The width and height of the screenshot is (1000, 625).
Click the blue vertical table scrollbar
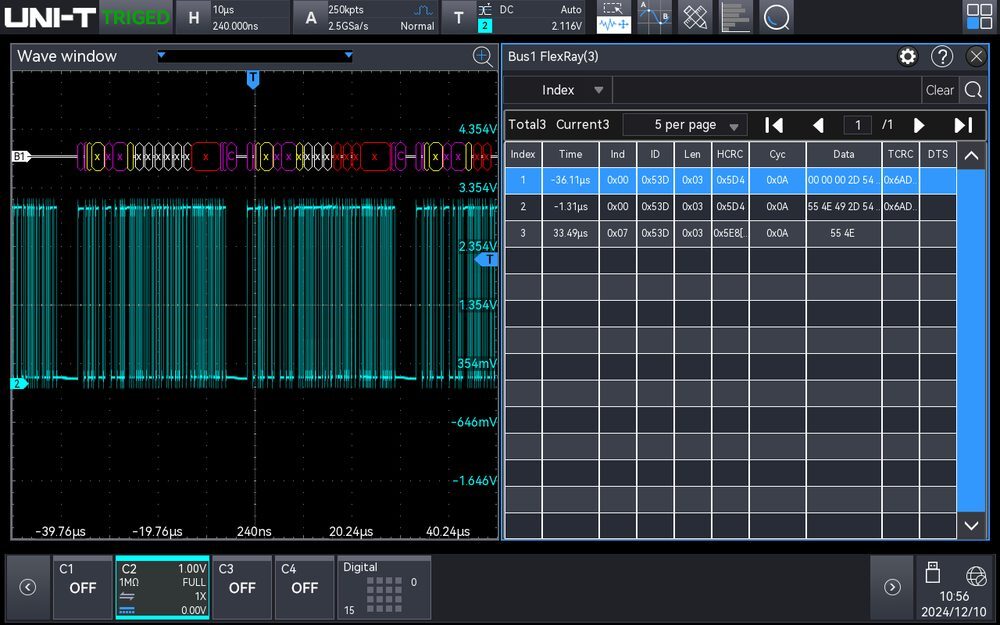[971, 341]
